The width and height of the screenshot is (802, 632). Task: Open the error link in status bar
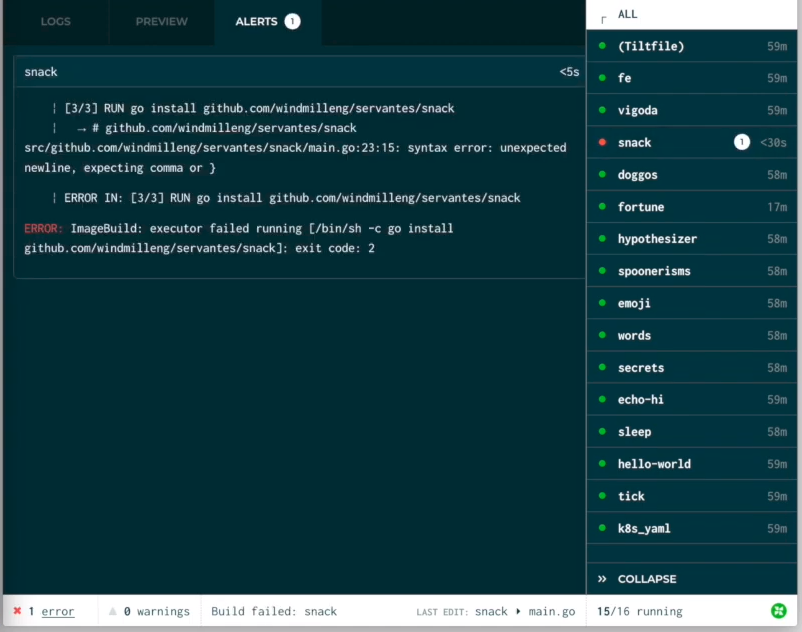click(58, 611)
